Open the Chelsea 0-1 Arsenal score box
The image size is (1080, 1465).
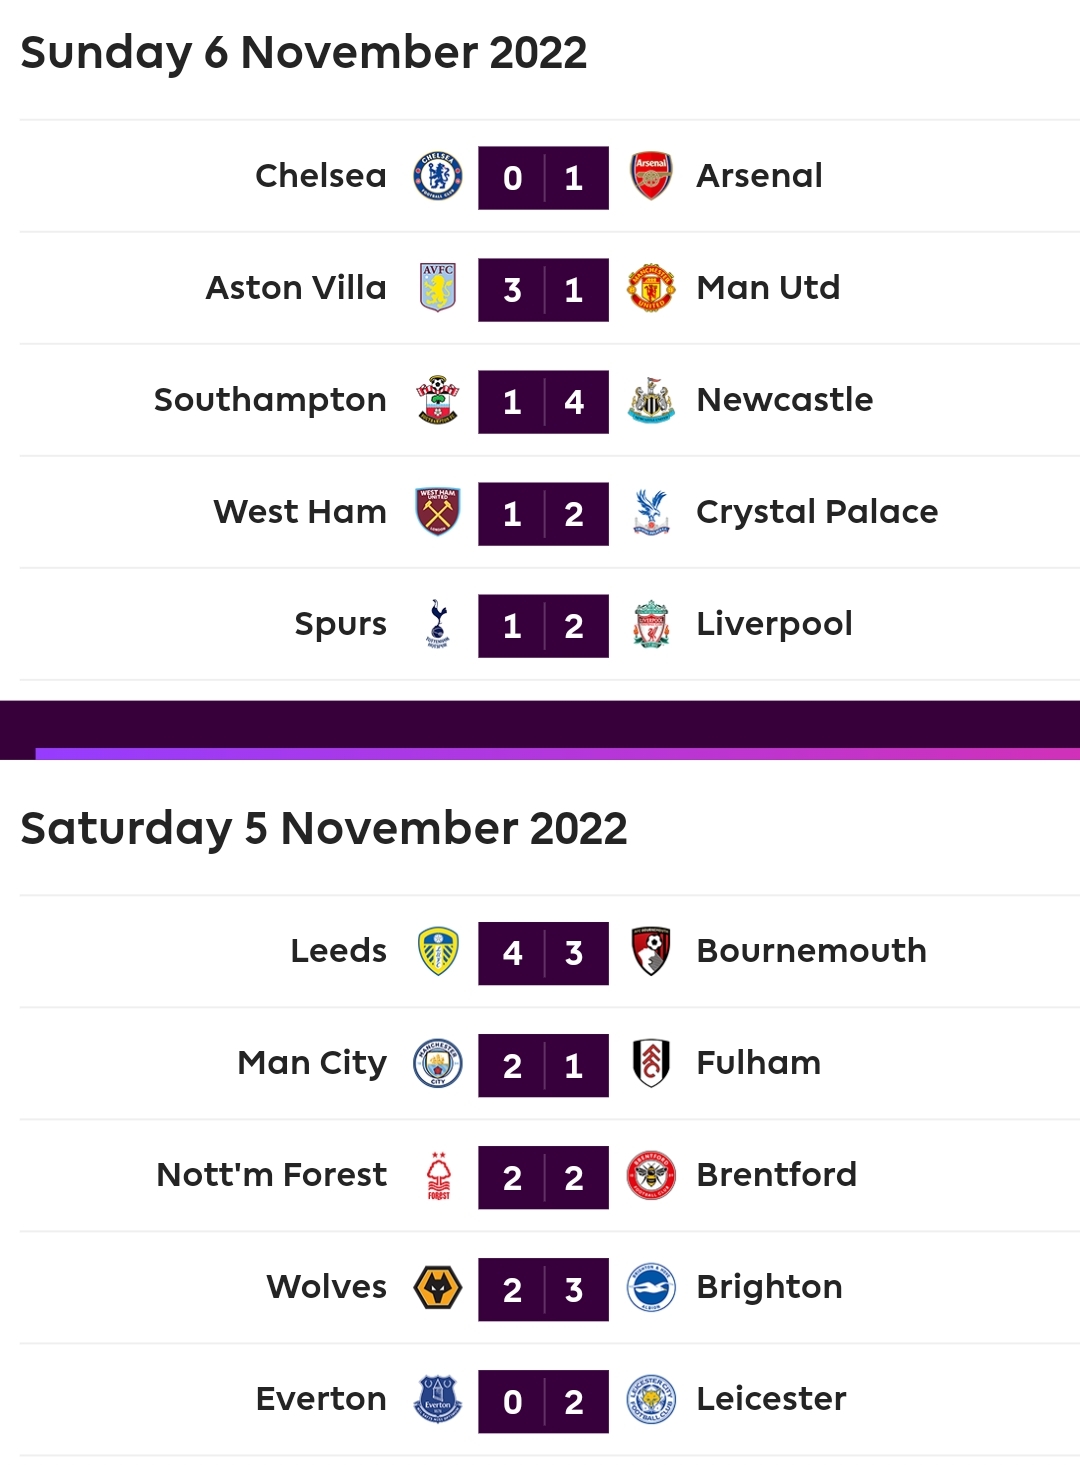click(x=543, y=178)
